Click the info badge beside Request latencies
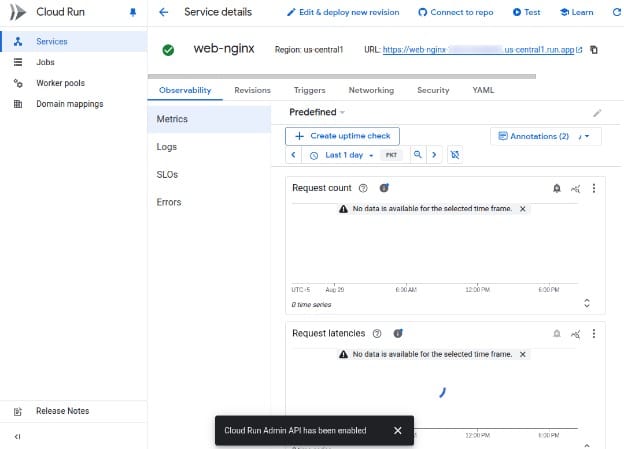The height and width of the screenshot is (449, 624). [398, 333]
